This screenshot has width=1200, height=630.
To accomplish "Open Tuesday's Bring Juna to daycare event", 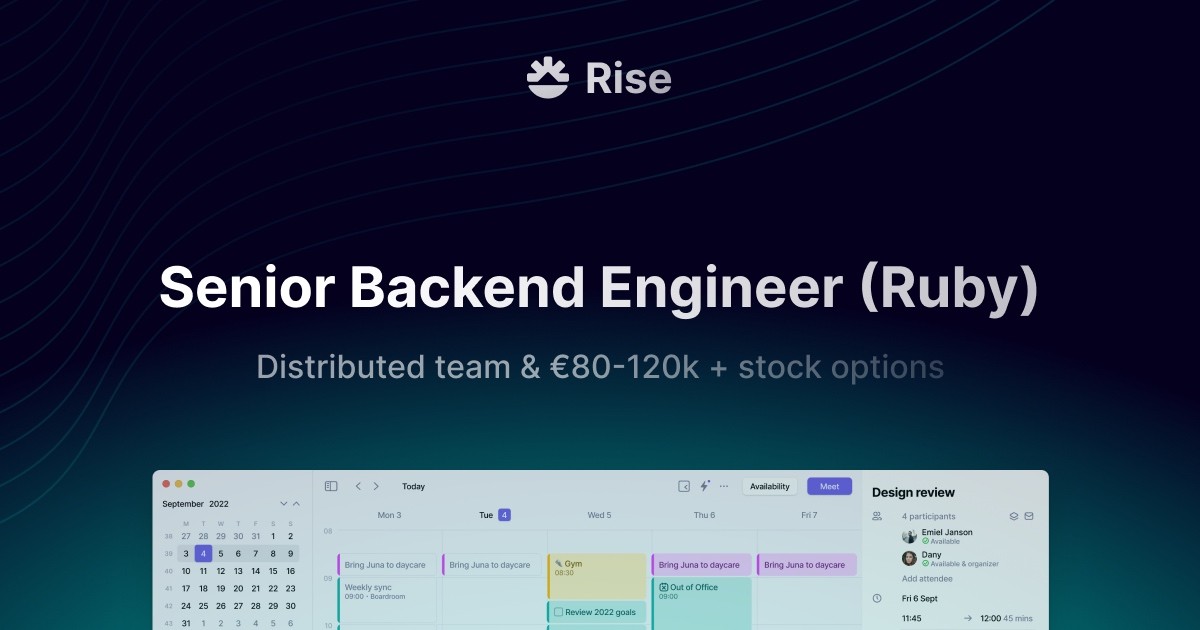I will pyautogui.click(x=492, y=565).
